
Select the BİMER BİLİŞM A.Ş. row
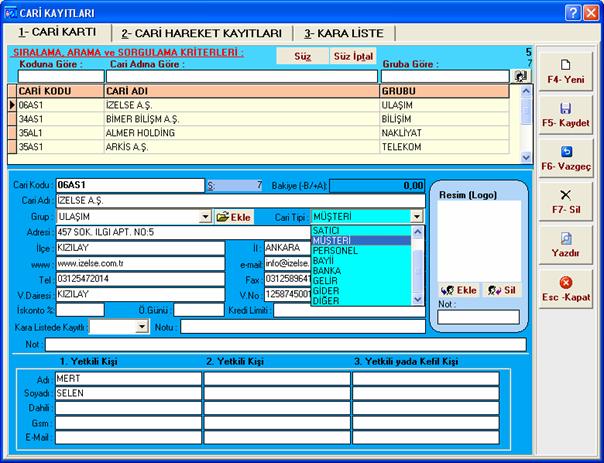pyautogui.click(x=258, y=119)
